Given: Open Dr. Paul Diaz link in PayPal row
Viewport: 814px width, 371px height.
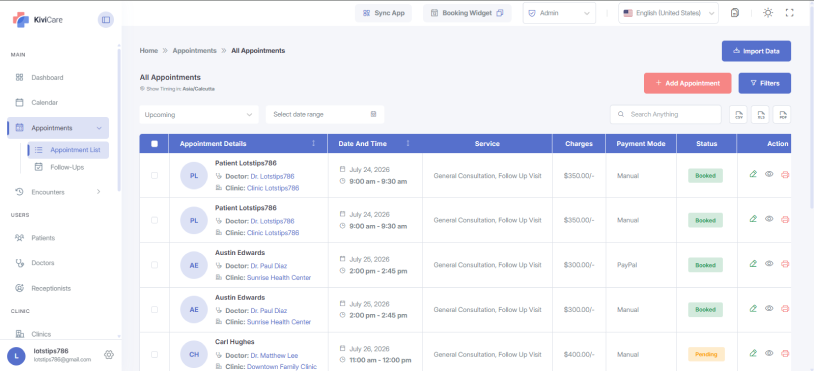Looking at the screenshot, I should (268, 266).
